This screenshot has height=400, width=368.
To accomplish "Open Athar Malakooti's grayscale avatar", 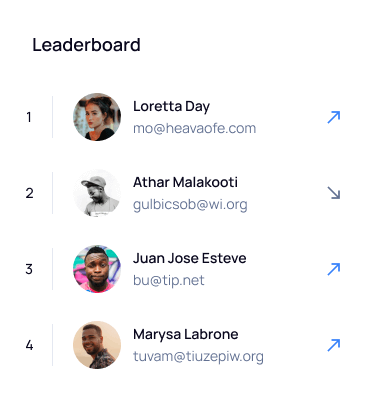I will [97, 193].
